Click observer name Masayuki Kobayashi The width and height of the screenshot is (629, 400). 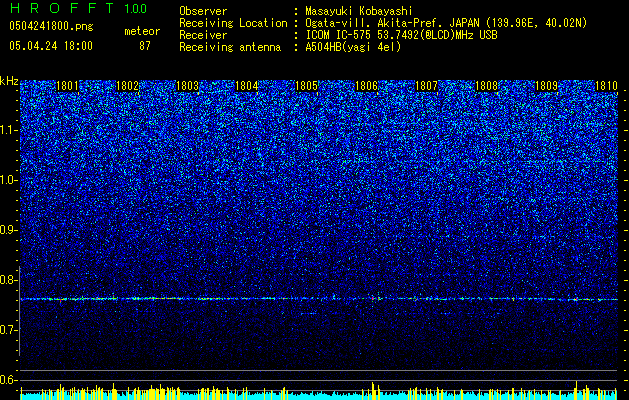click(x=359, y=11)
